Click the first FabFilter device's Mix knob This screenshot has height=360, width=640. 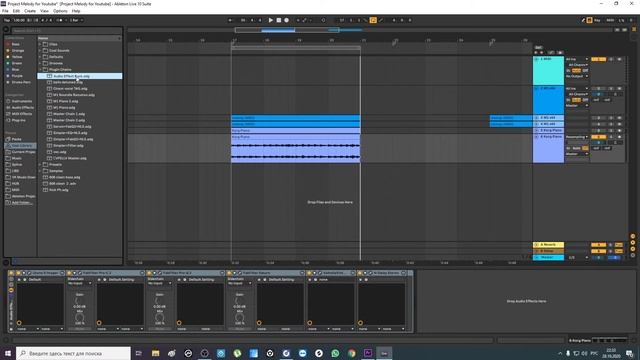click(80, 318)
